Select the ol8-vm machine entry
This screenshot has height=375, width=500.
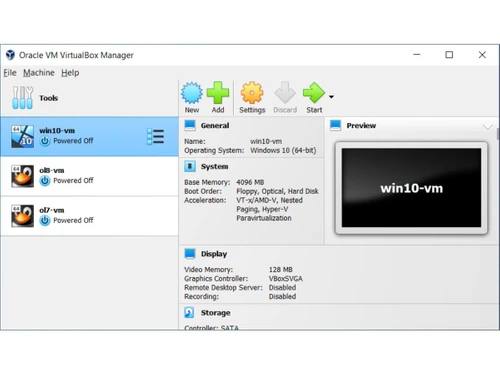tap(89, 176)
